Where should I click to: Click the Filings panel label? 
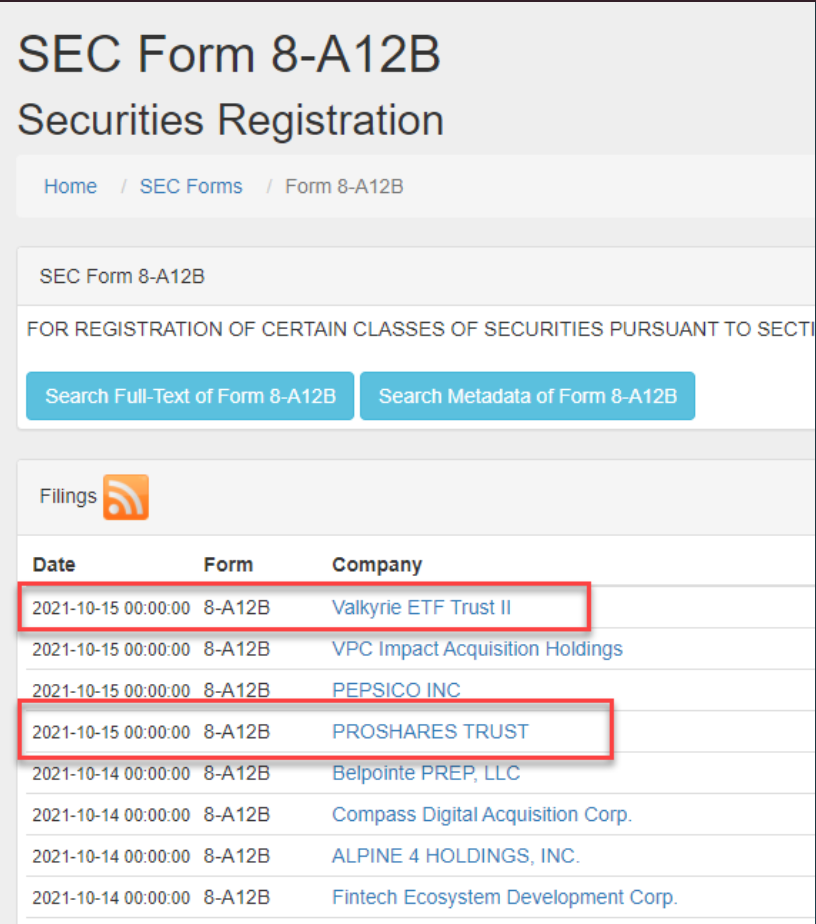[68, 496]
